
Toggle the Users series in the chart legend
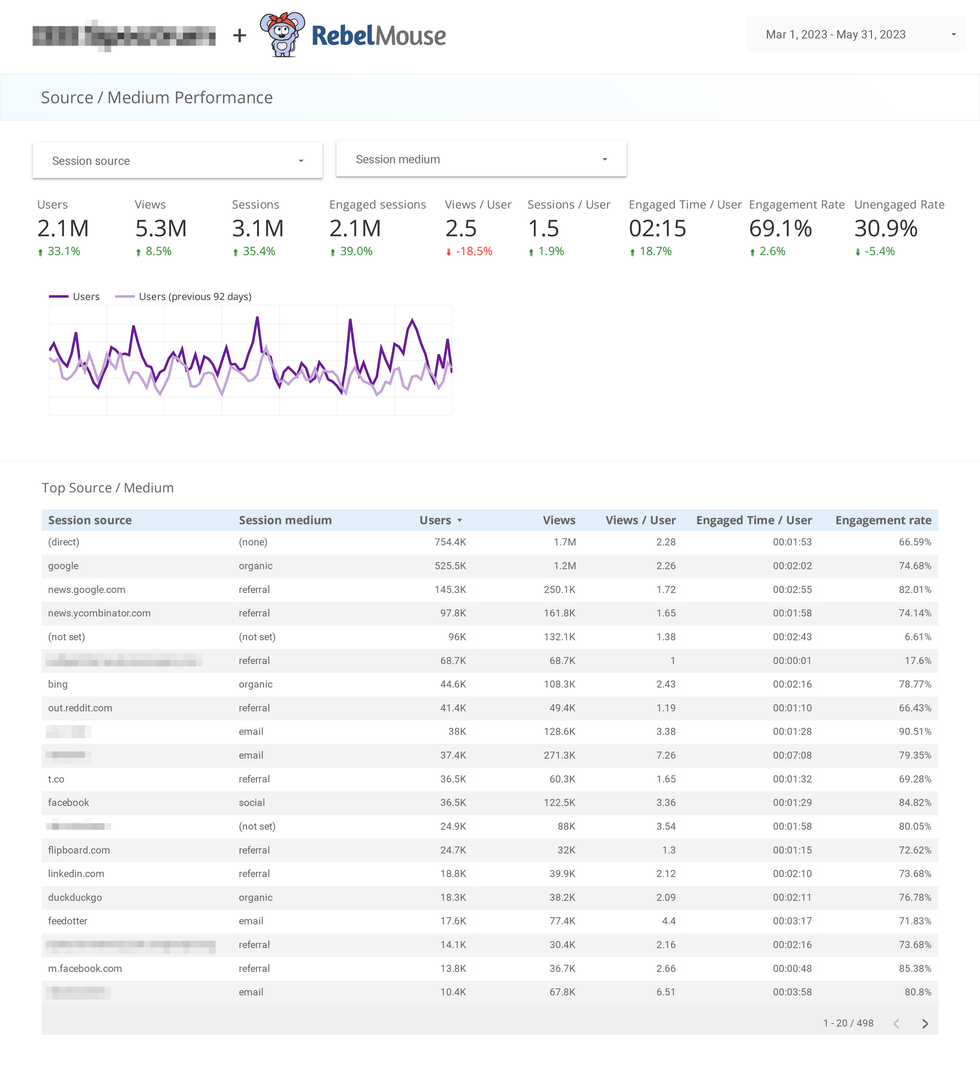click(75, 296)
